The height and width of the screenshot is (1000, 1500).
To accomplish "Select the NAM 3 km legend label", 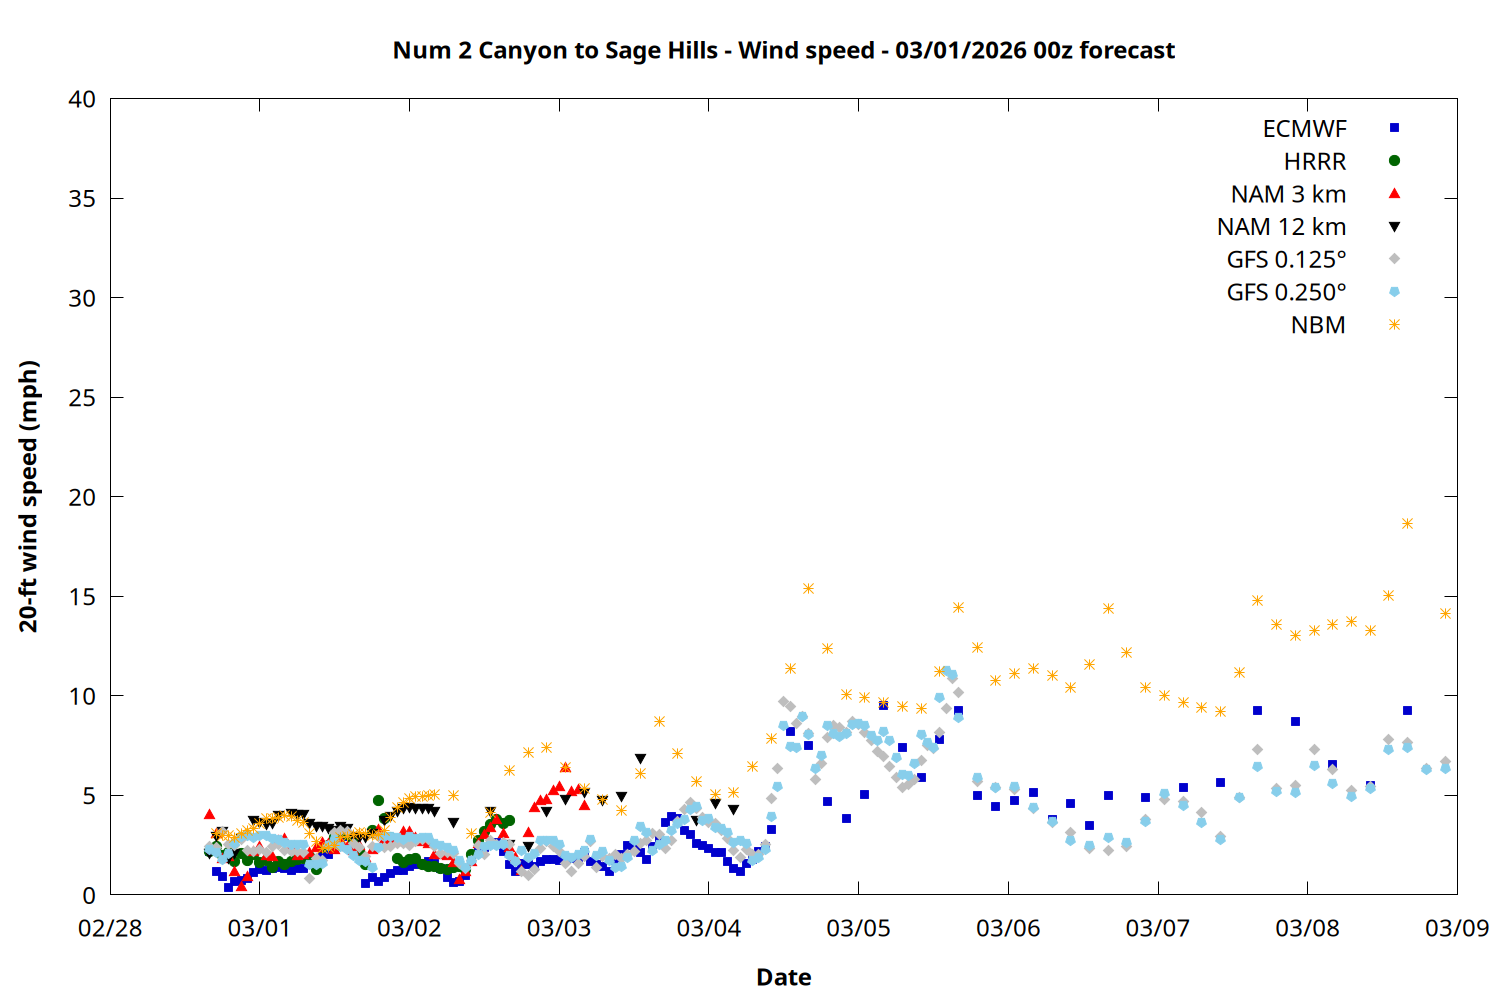I will coord(1288,195).
